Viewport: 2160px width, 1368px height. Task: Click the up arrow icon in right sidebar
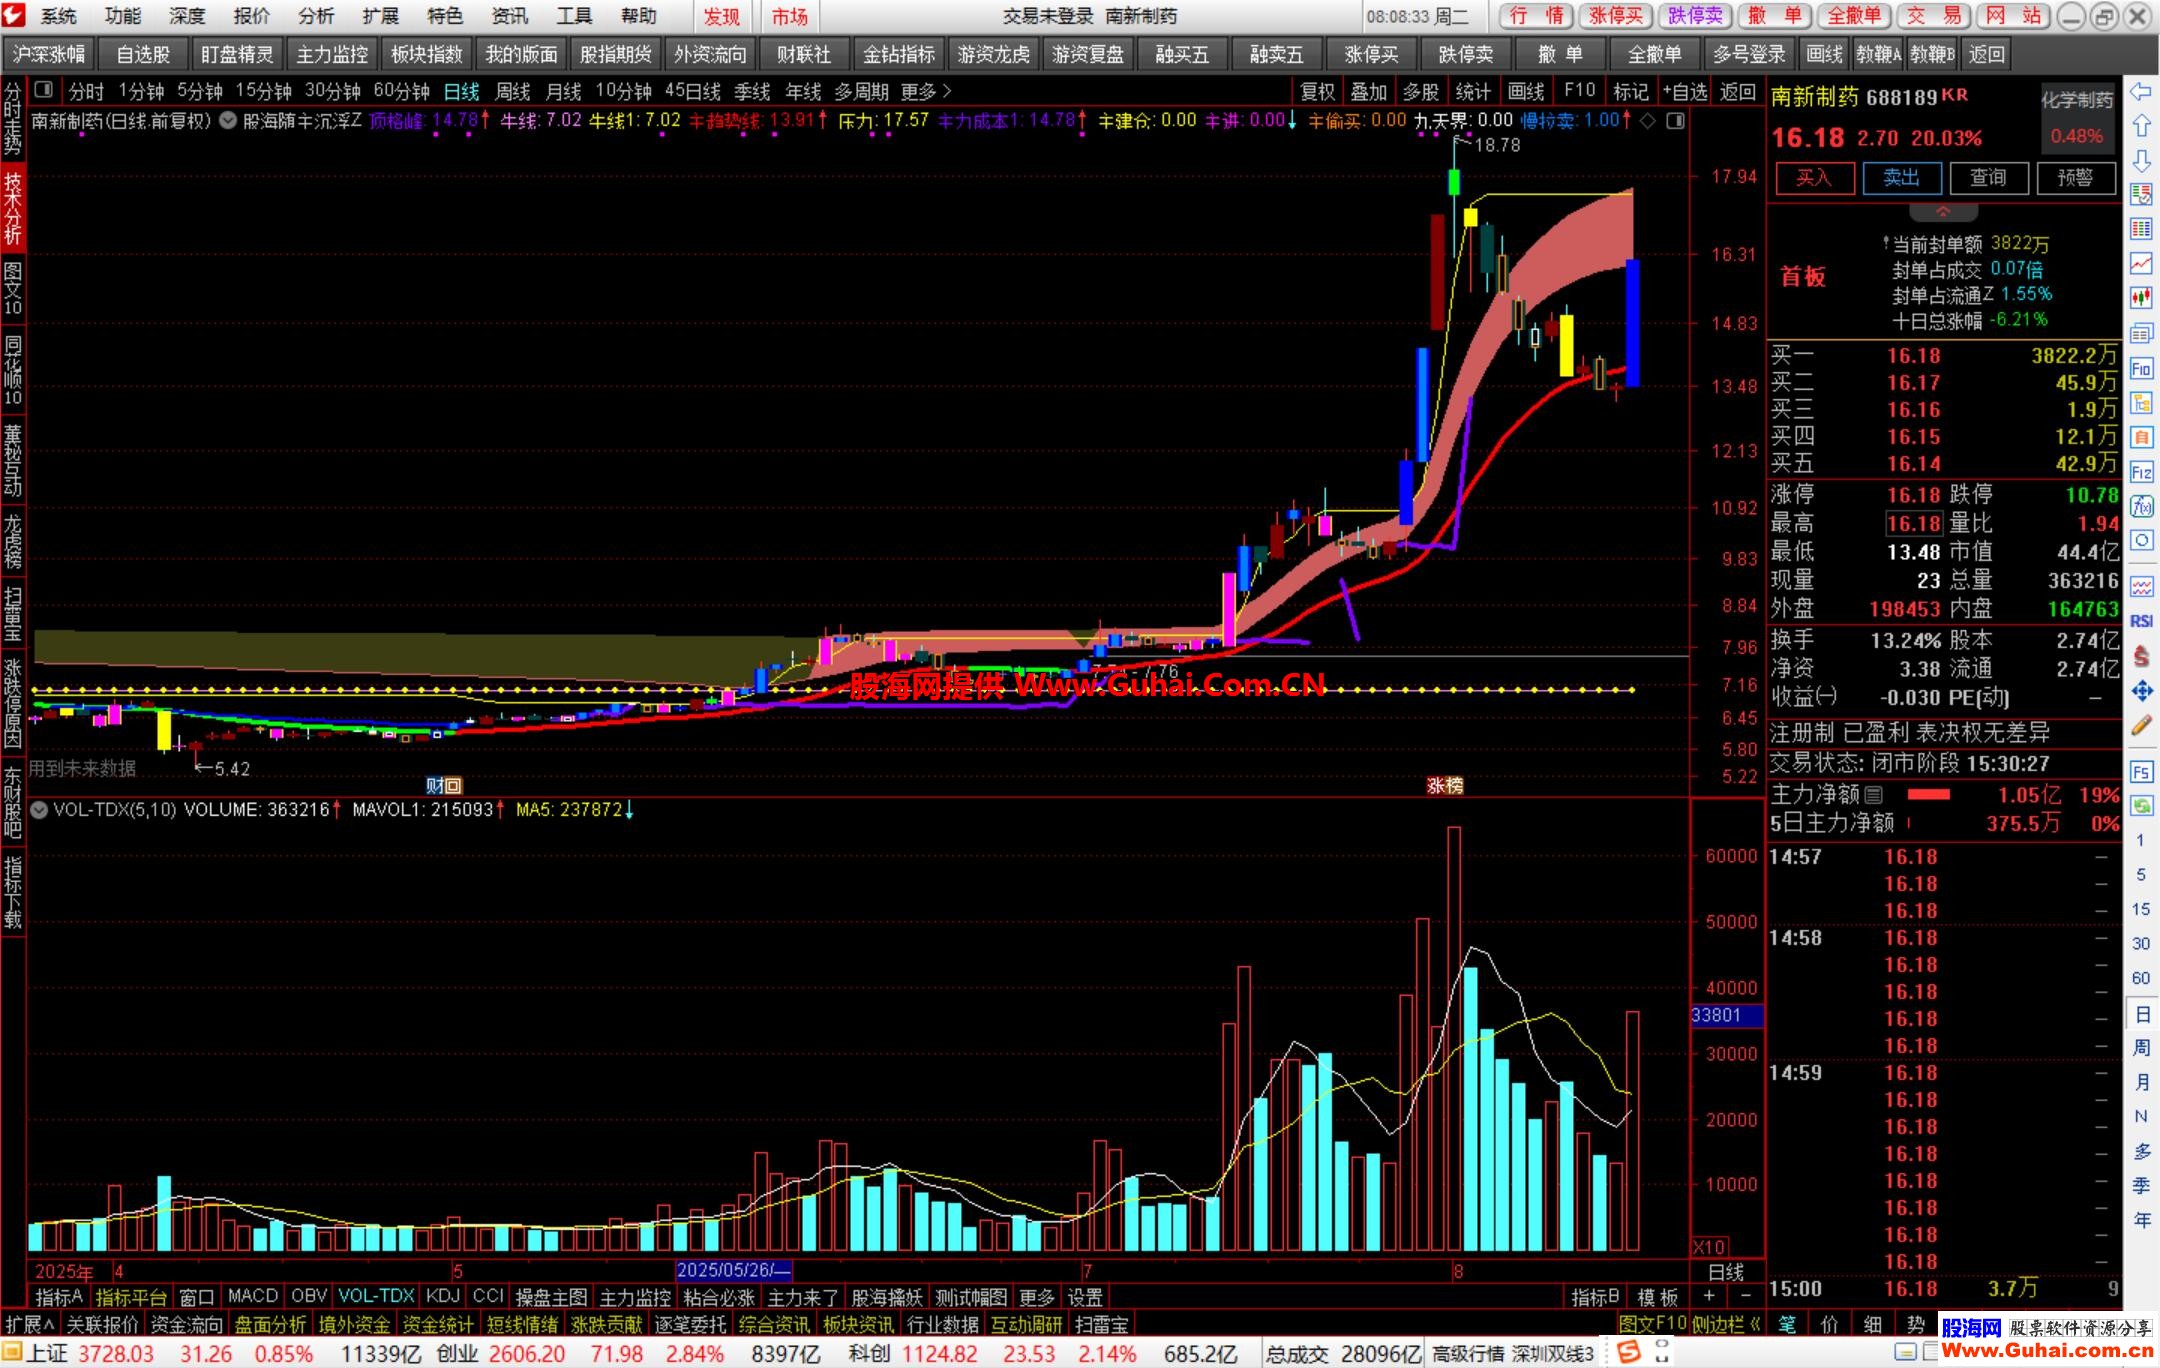pos(2141,126)
